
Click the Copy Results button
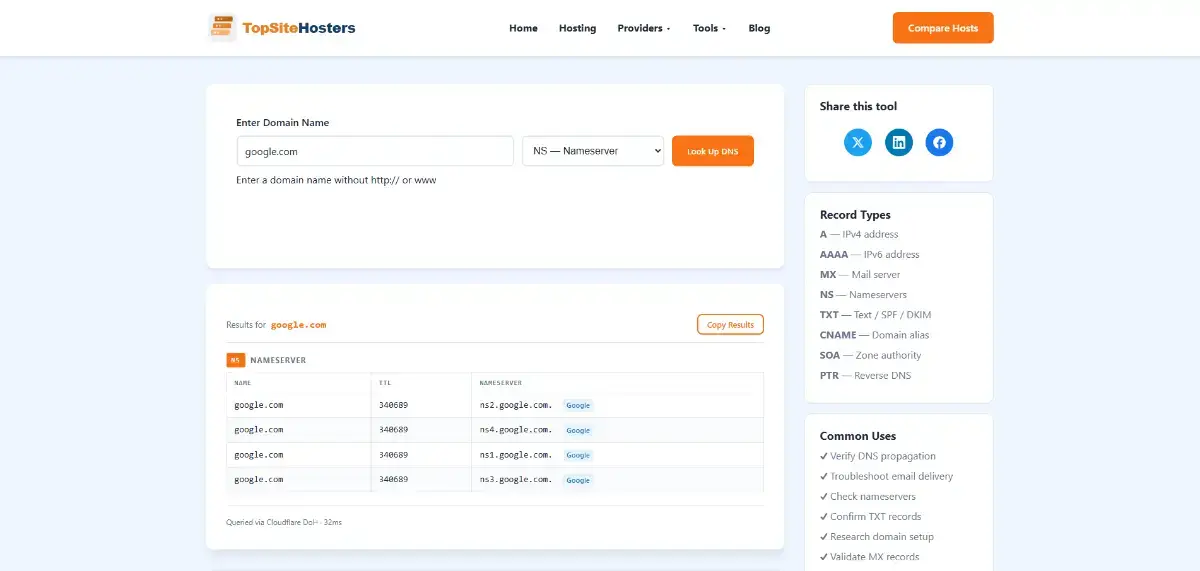coord(730,325)
